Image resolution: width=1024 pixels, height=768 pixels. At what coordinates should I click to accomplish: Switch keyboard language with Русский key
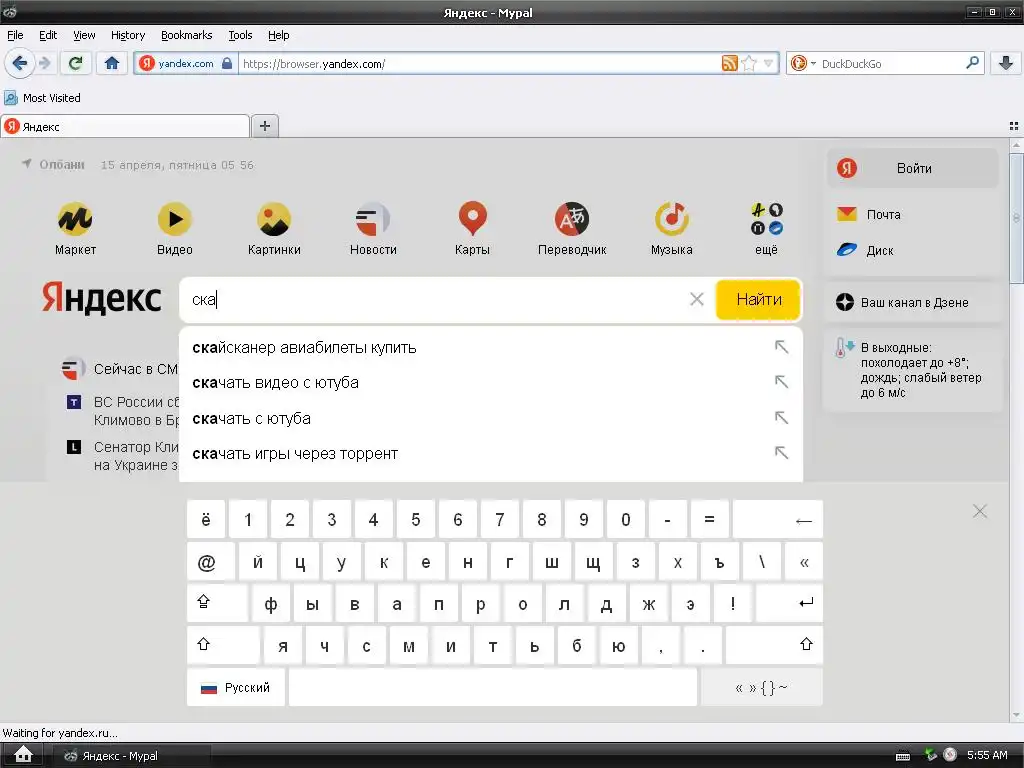[236, 688]
